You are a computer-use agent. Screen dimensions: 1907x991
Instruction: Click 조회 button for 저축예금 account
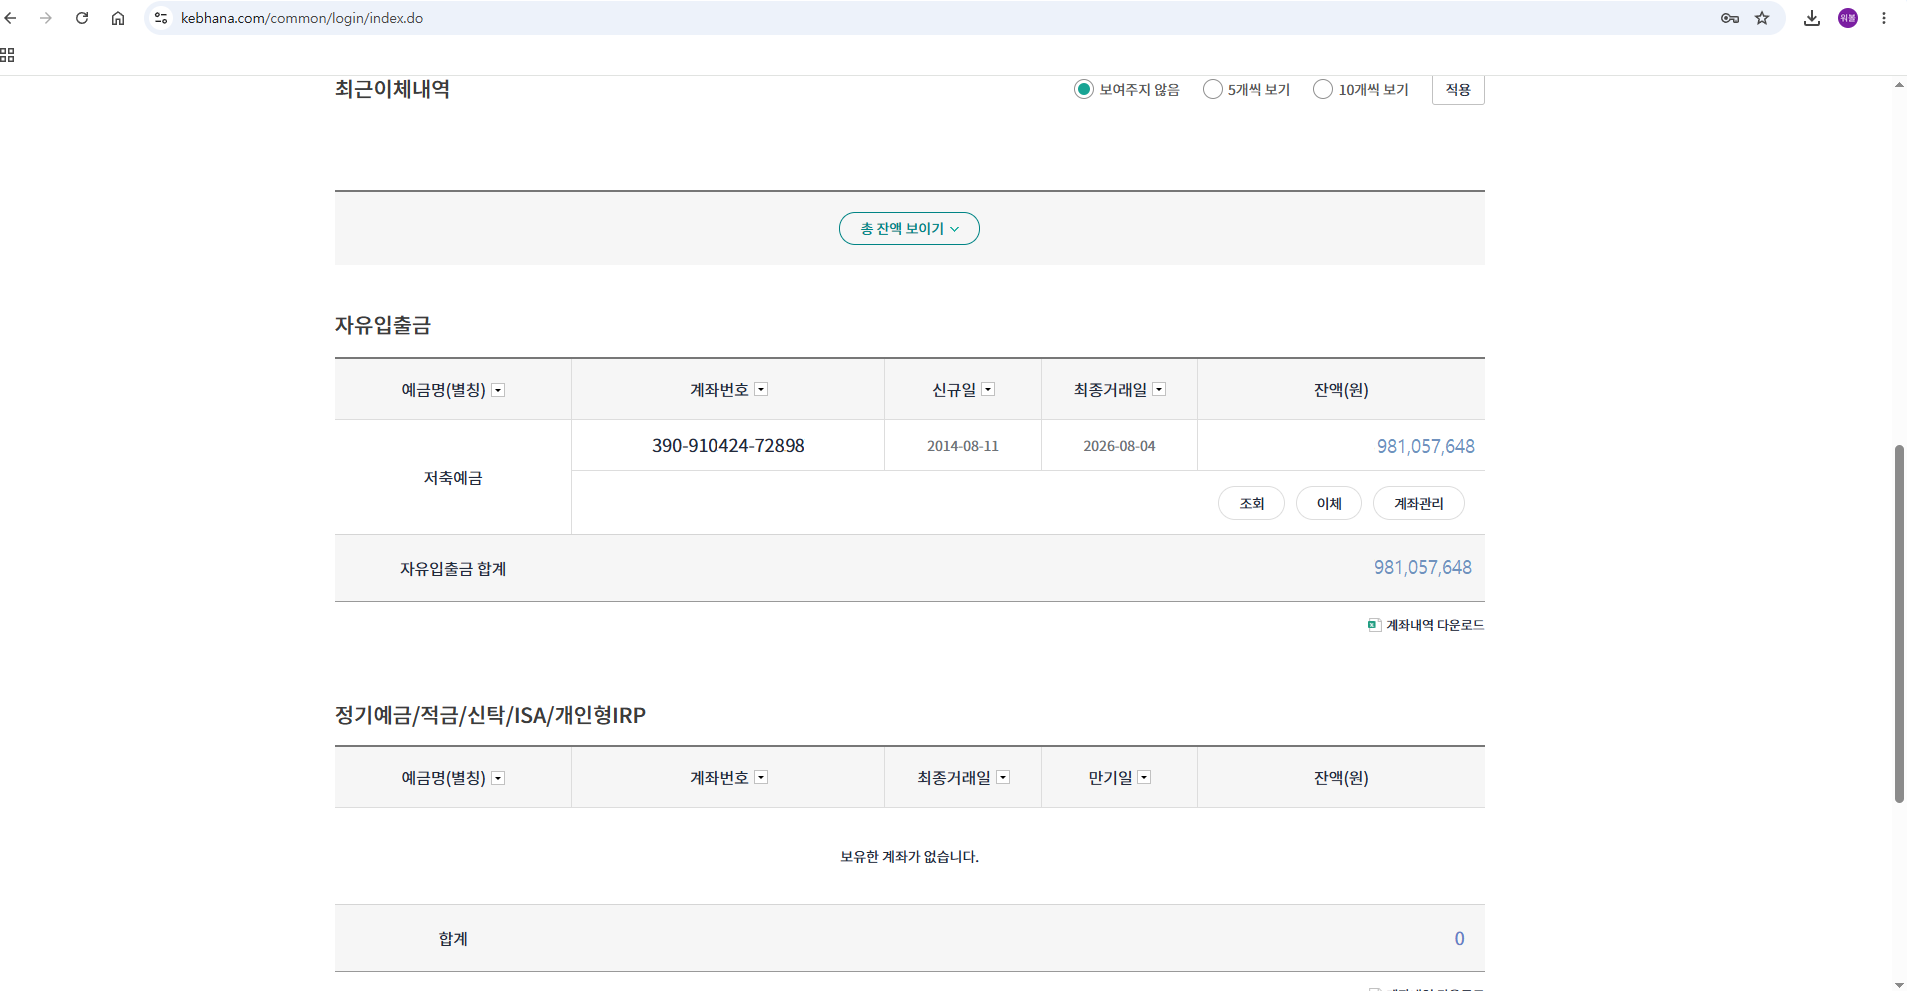coord(1251,503)
